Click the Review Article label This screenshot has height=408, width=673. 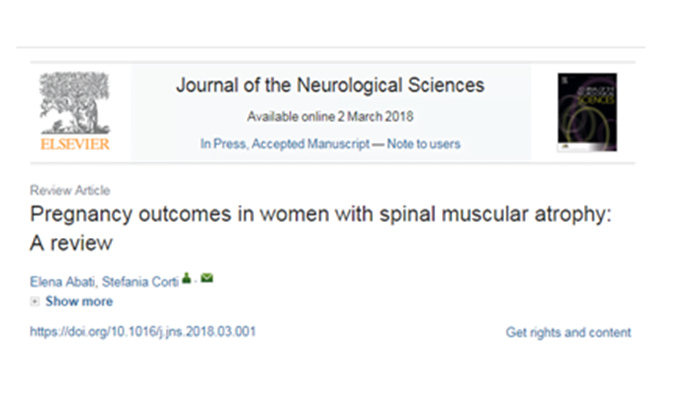(70, 190)
